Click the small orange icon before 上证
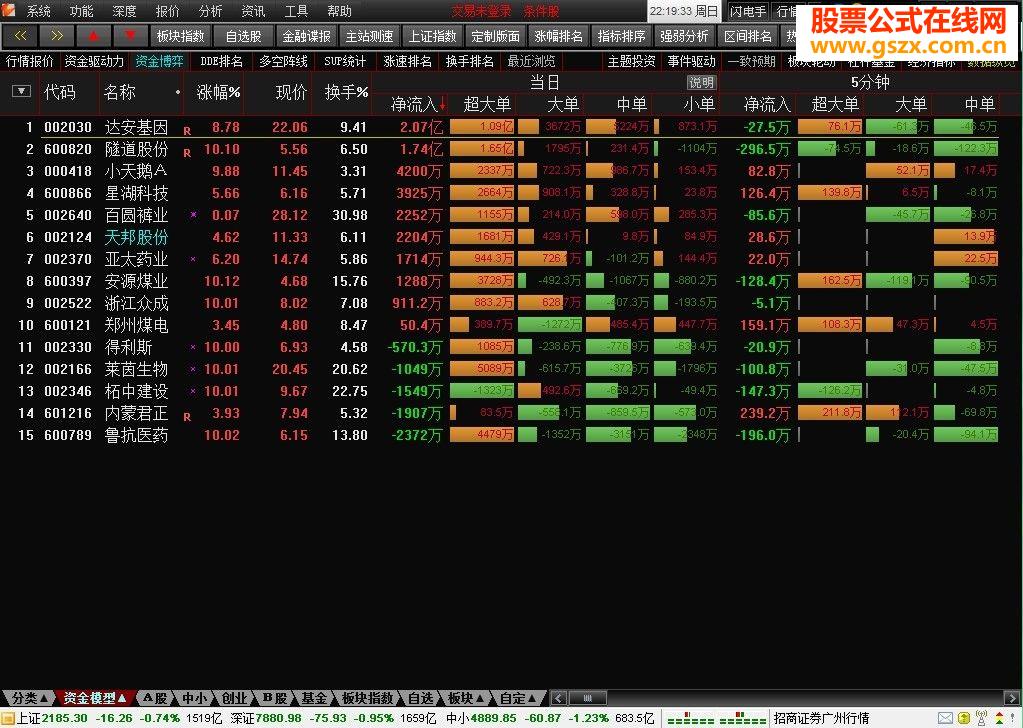Viewport: 1023px width, 728px height. pyautogui.click(x=8, y=719)
